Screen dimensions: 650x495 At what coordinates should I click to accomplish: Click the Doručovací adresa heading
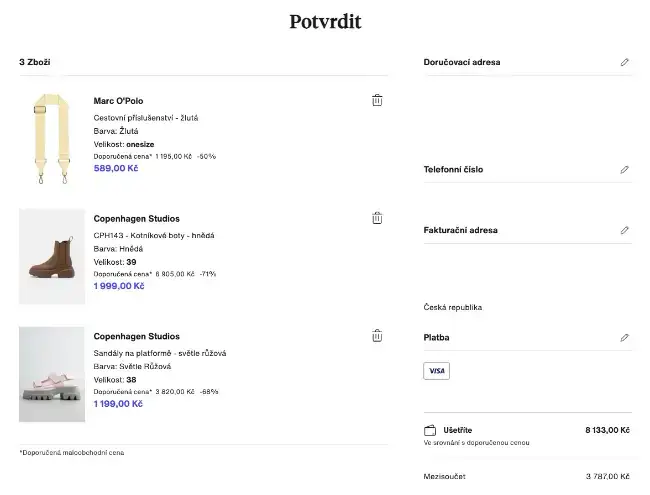click(461, 62)
